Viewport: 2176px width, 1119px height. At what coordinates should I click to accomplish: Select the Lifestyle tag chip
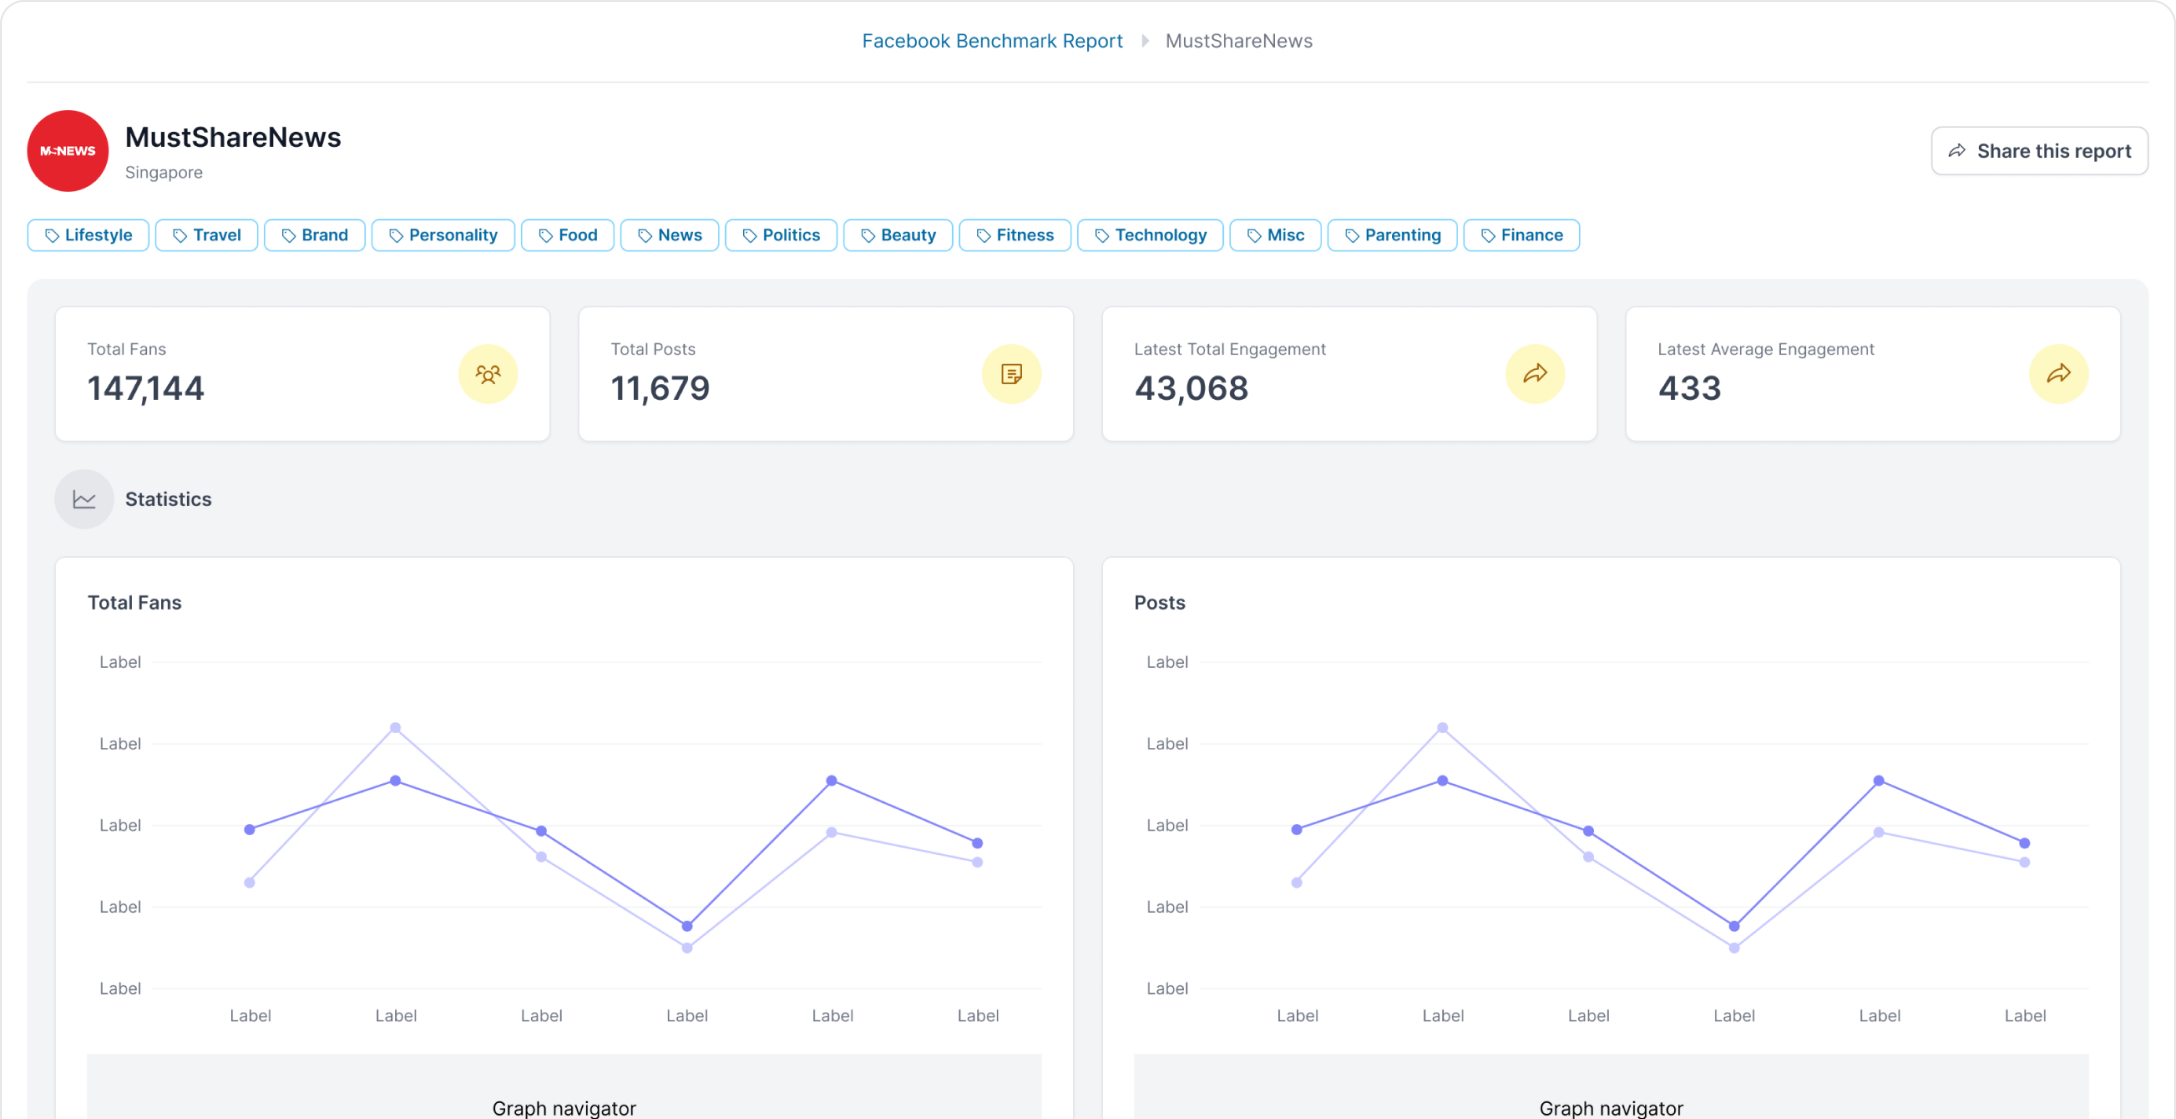tap(88, 235)
